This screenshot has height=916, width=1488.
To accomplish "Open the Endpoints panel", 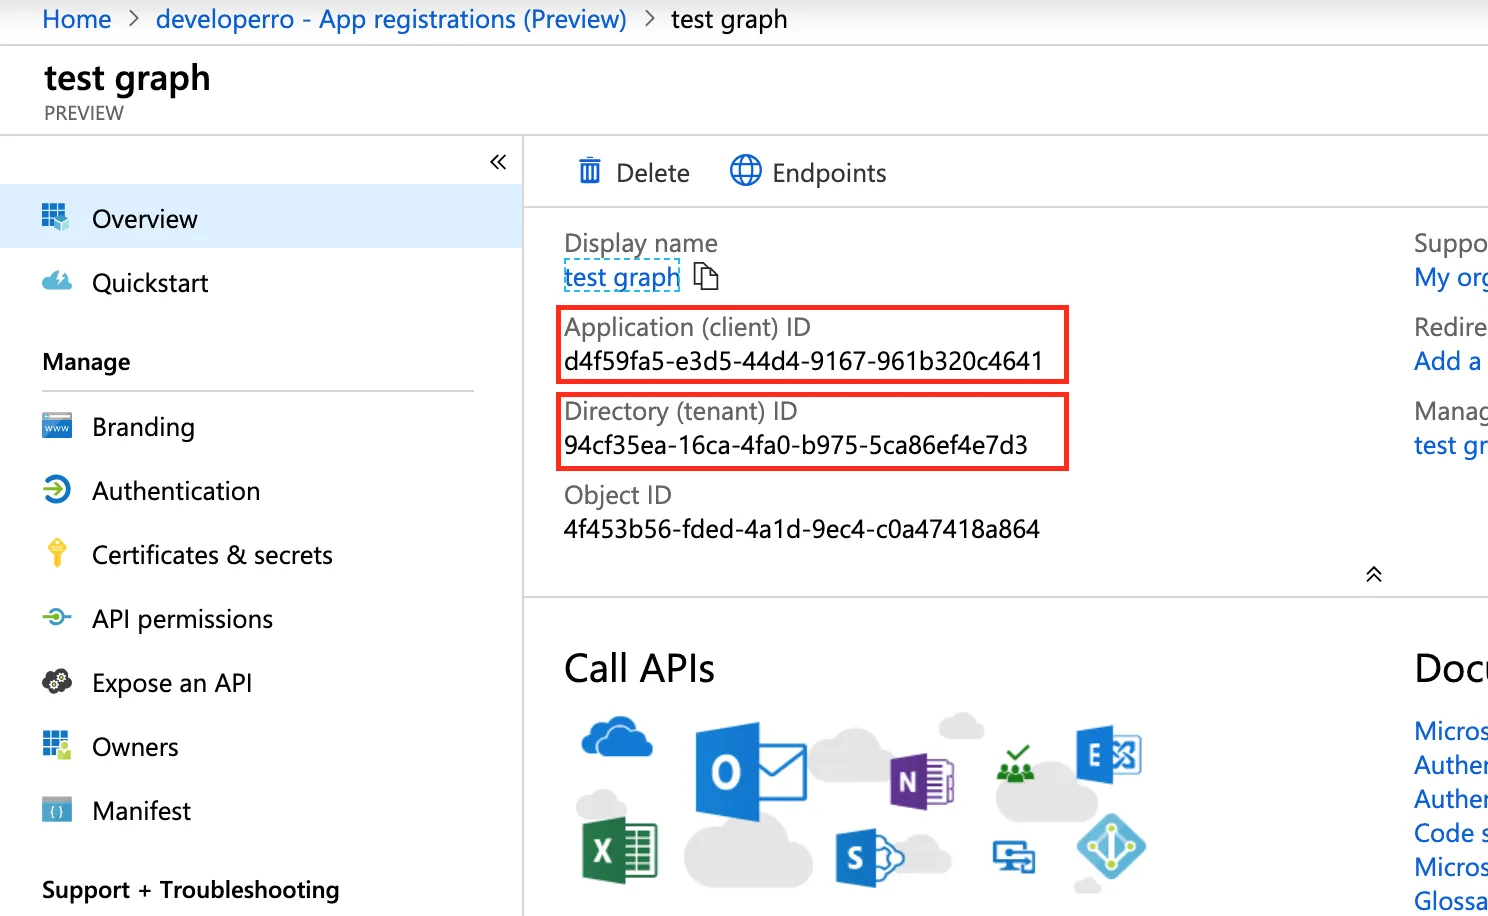I will pyautogui.click(x=807, y=171).
